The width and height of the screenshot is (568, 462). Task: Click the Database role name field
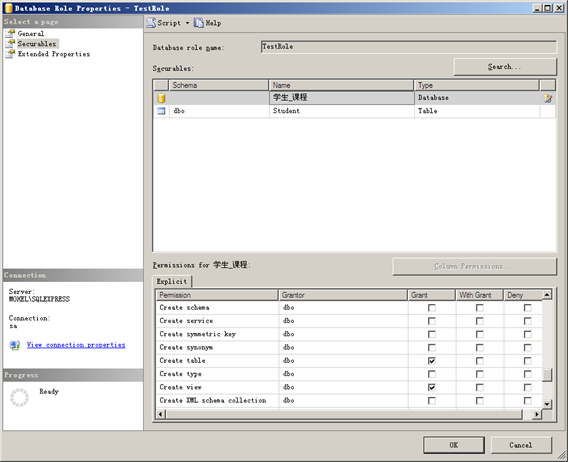(x=408, y=47)
